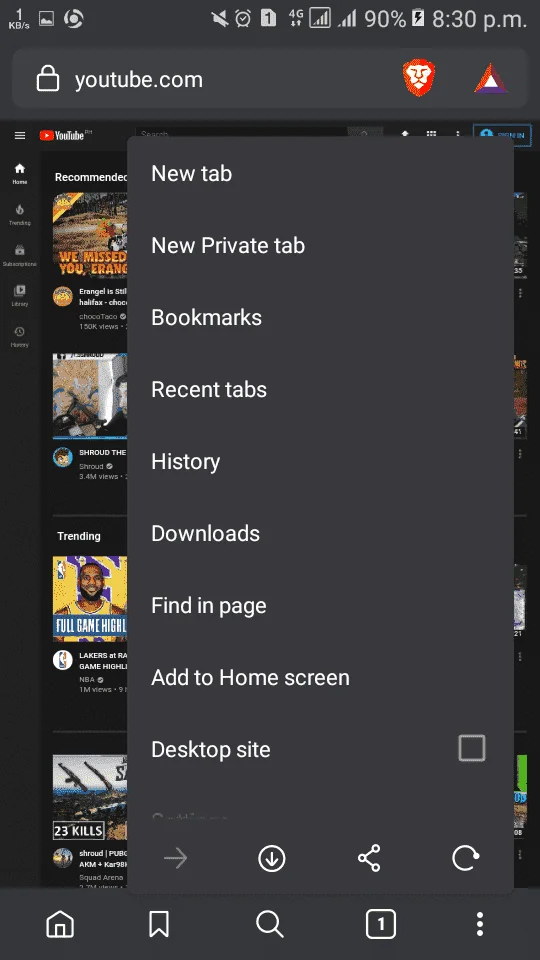Tap the download page icon in menu

point(272,858)
